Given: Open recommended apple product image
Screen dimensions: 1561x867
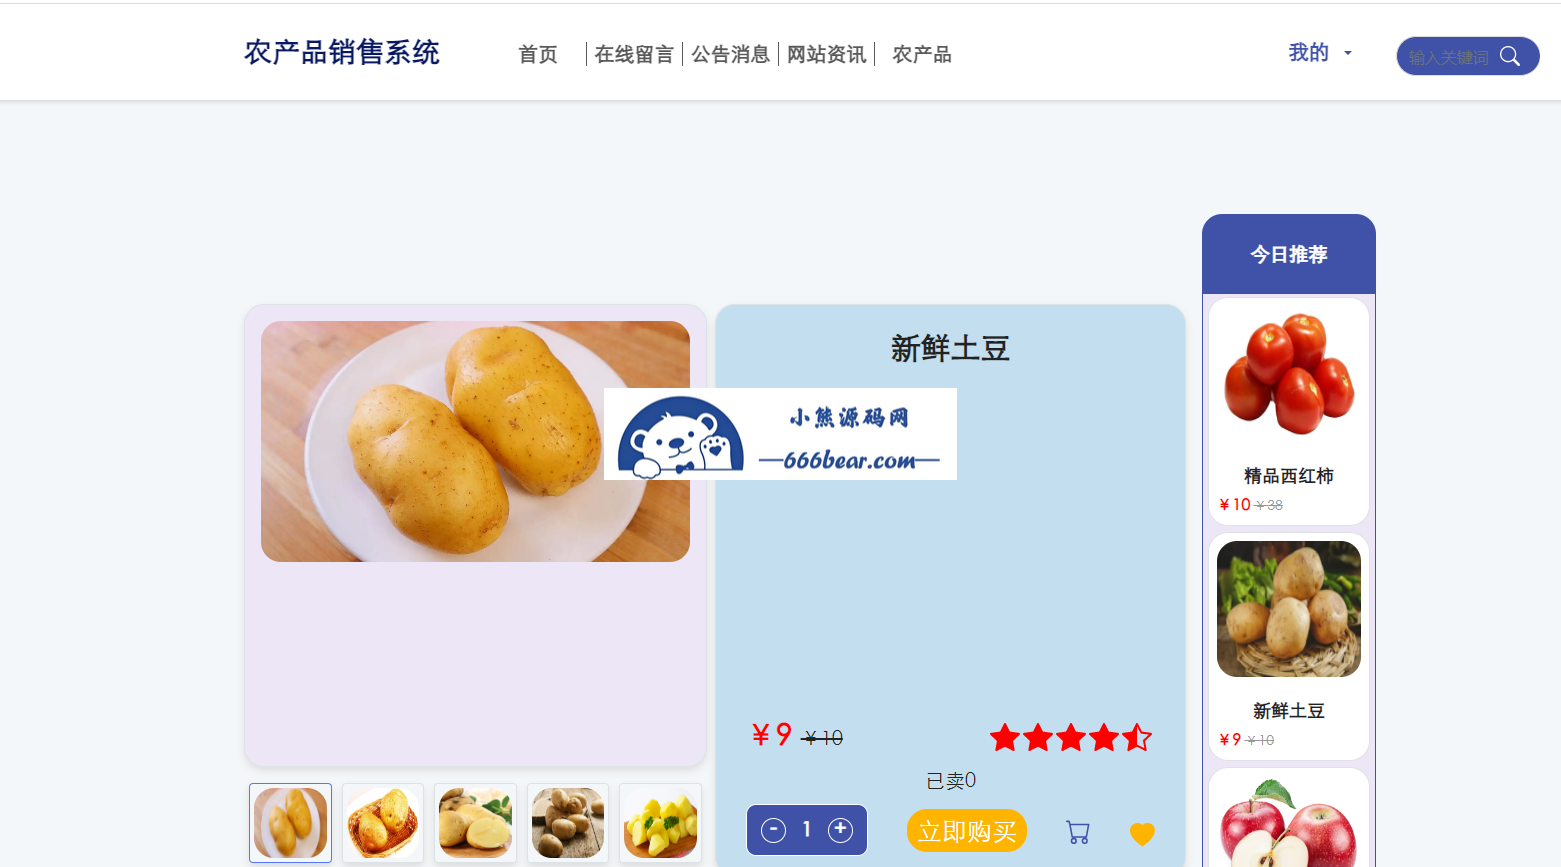Looking at the screenshot, I should tap(1289, 823).
